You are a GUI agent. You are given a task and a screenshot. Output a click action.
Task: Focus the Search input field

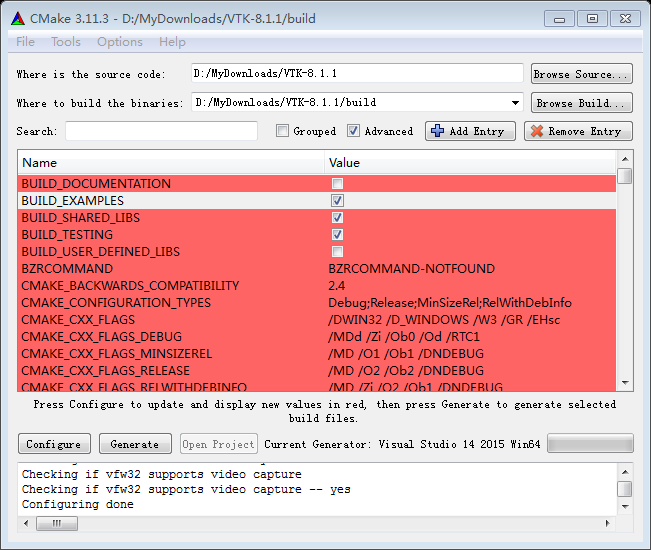pyautogui.click(x=162, y=131)
